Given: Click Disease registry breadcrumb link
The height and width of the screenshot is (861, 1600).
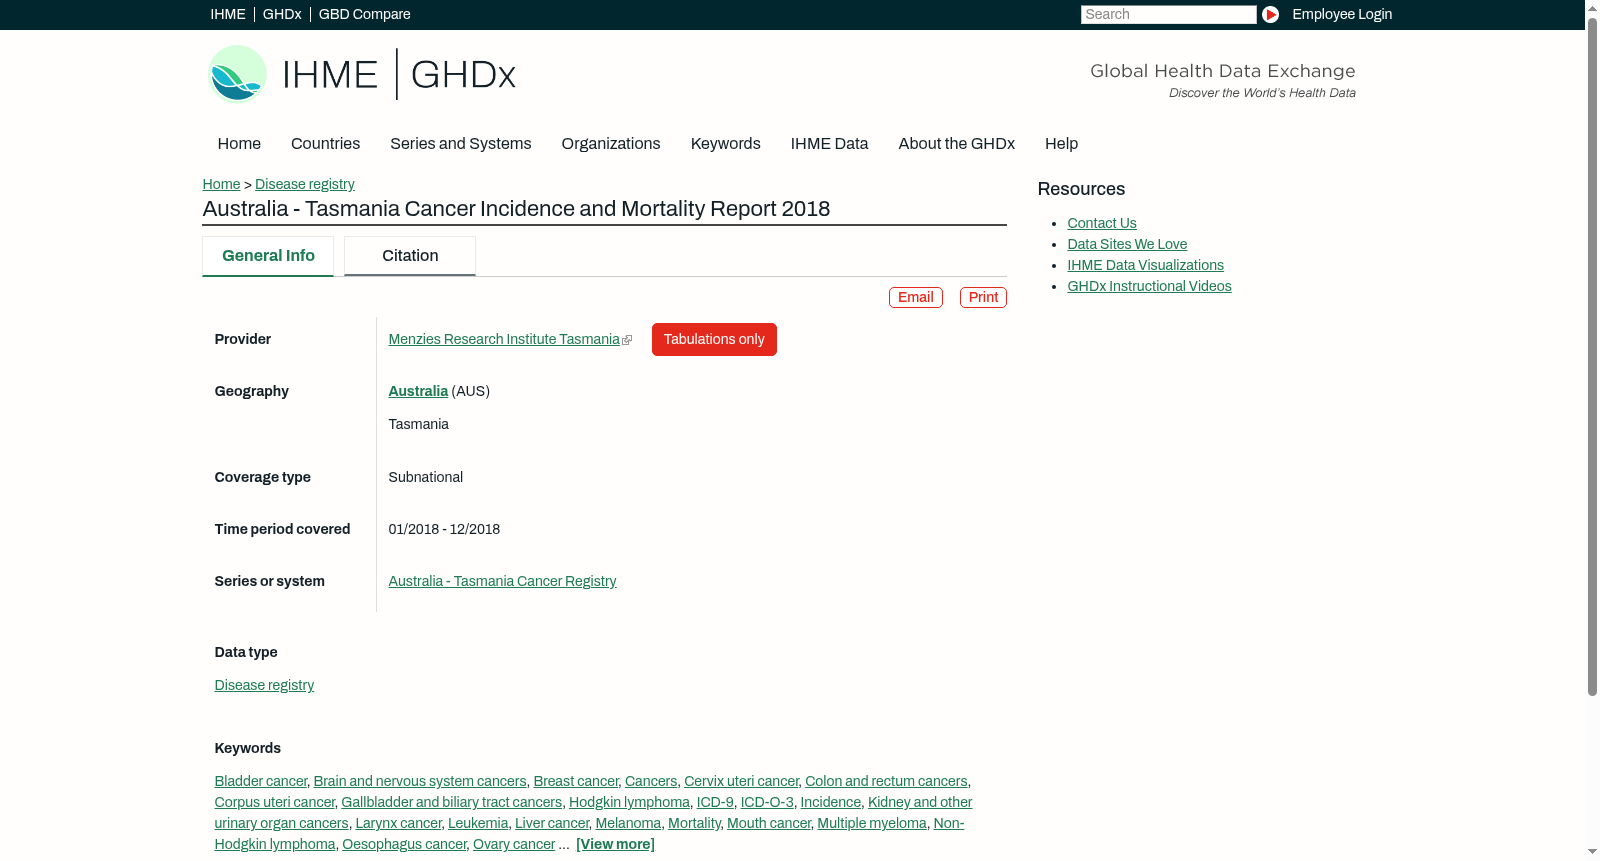Looking at the screenshot, I should (305, 184).
